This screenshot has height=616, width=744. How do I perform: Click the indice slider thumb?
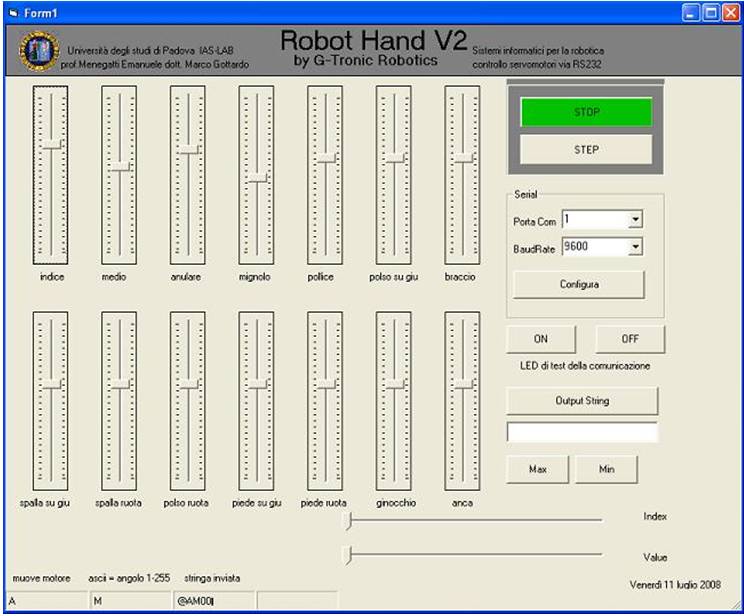51,145
